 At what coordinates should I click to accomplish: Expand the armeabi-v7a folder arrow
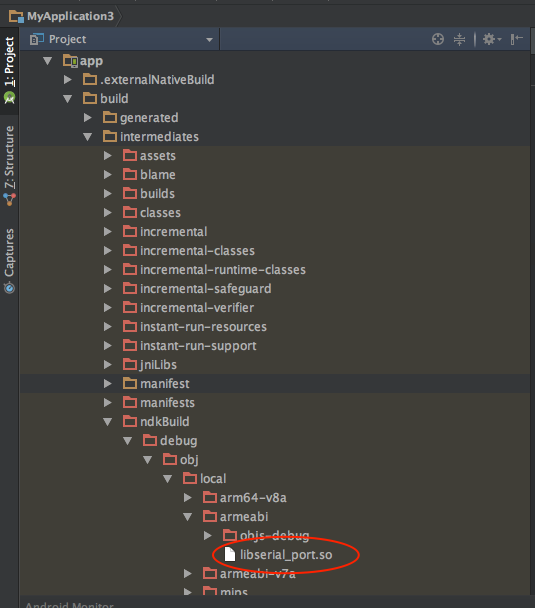tap(188, 574)
